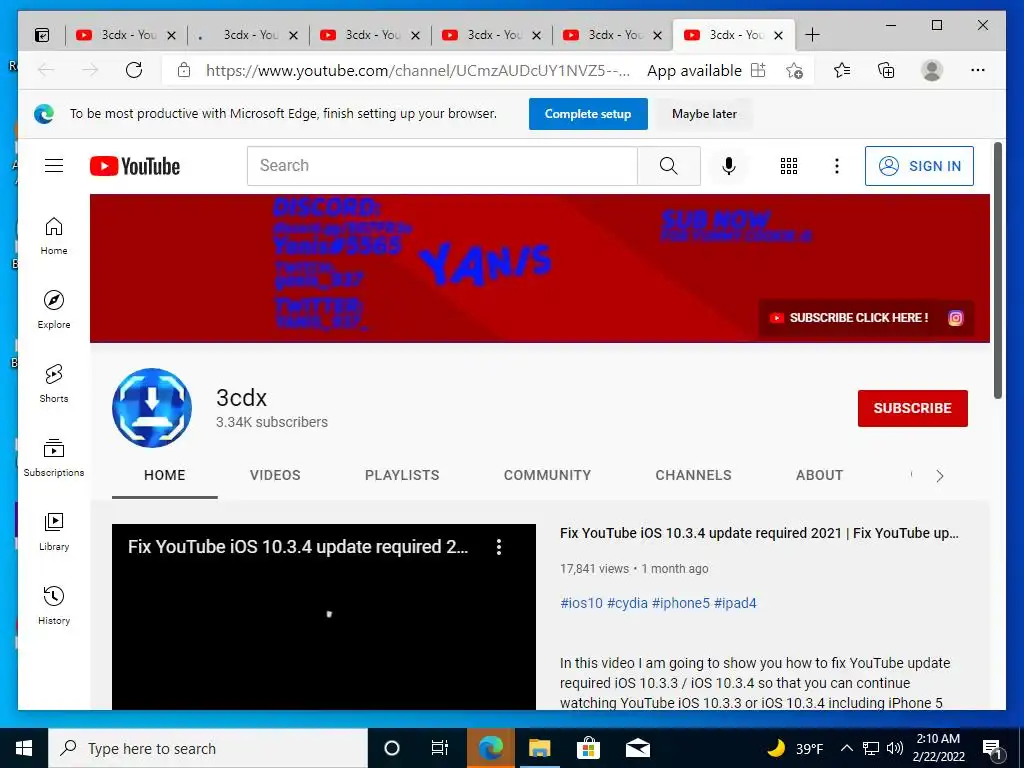Open Task View on the taskbar
The image size is (1024, 768).
click(440, 748)
